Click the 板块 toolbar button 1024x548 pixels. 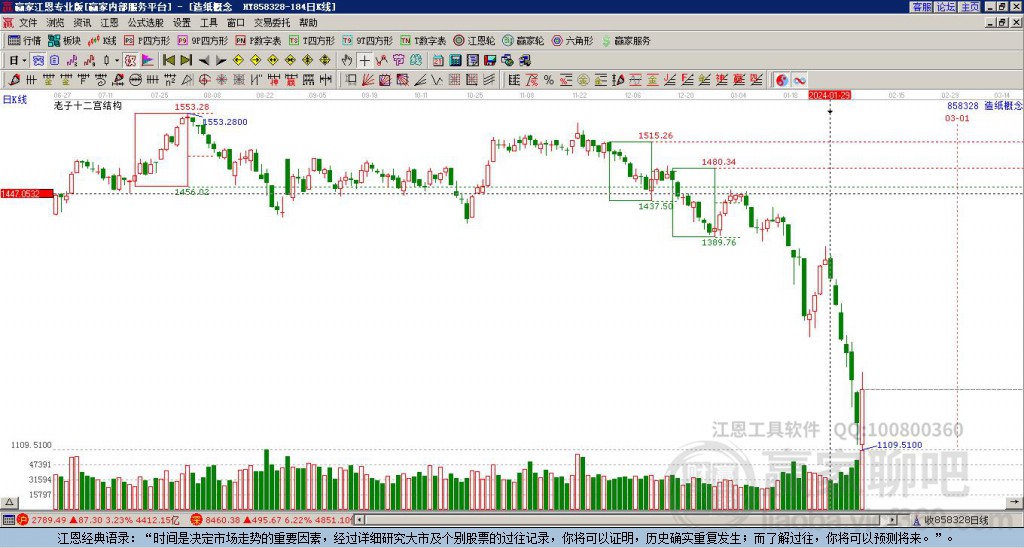click(64, 40)
